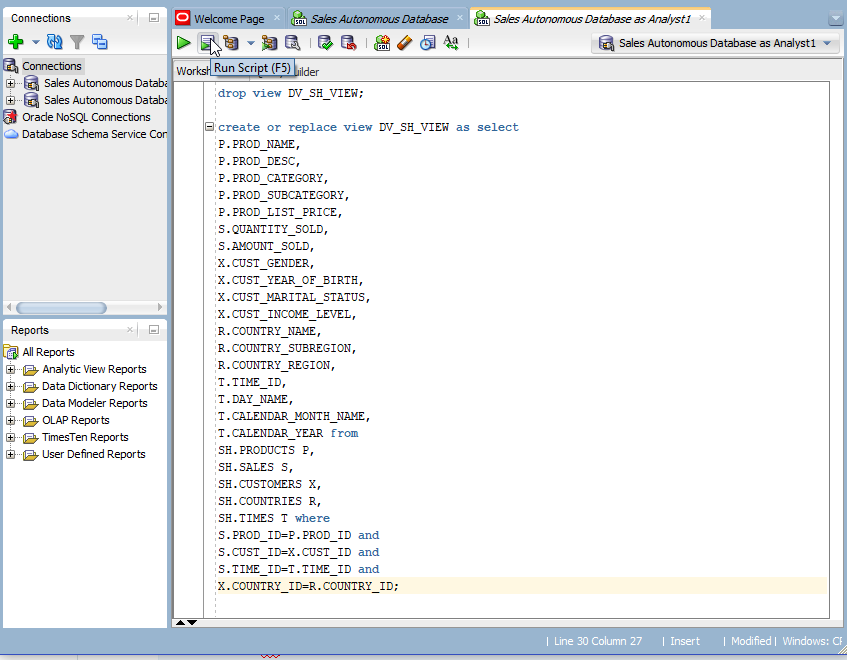847x660 pixels.
Task: Click the green plus New Connection icon
Action: [16, 42]
